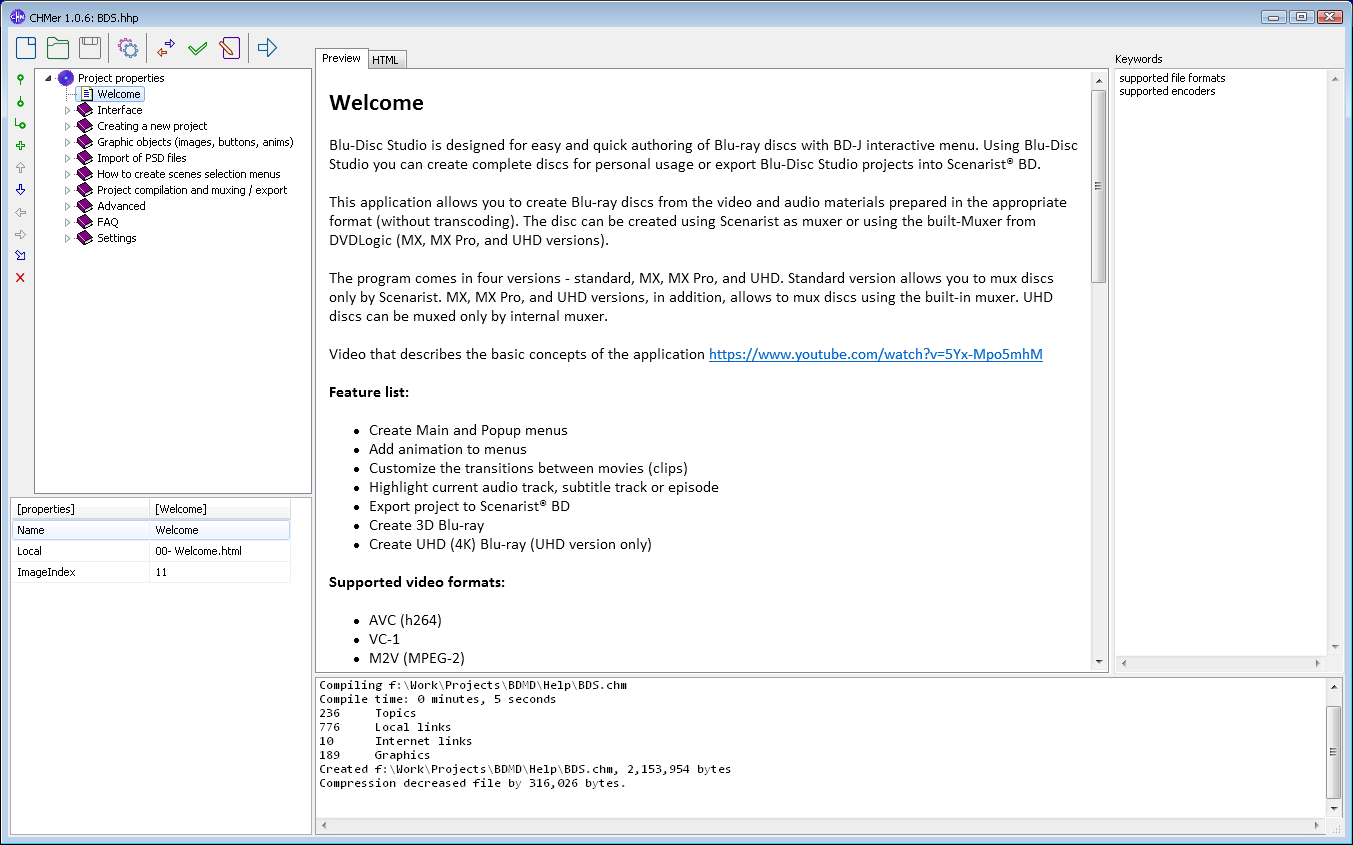1353x845 pixels.
Task: Click the gray right arrow sidebar icon
Action: click(x=20, y=233)
